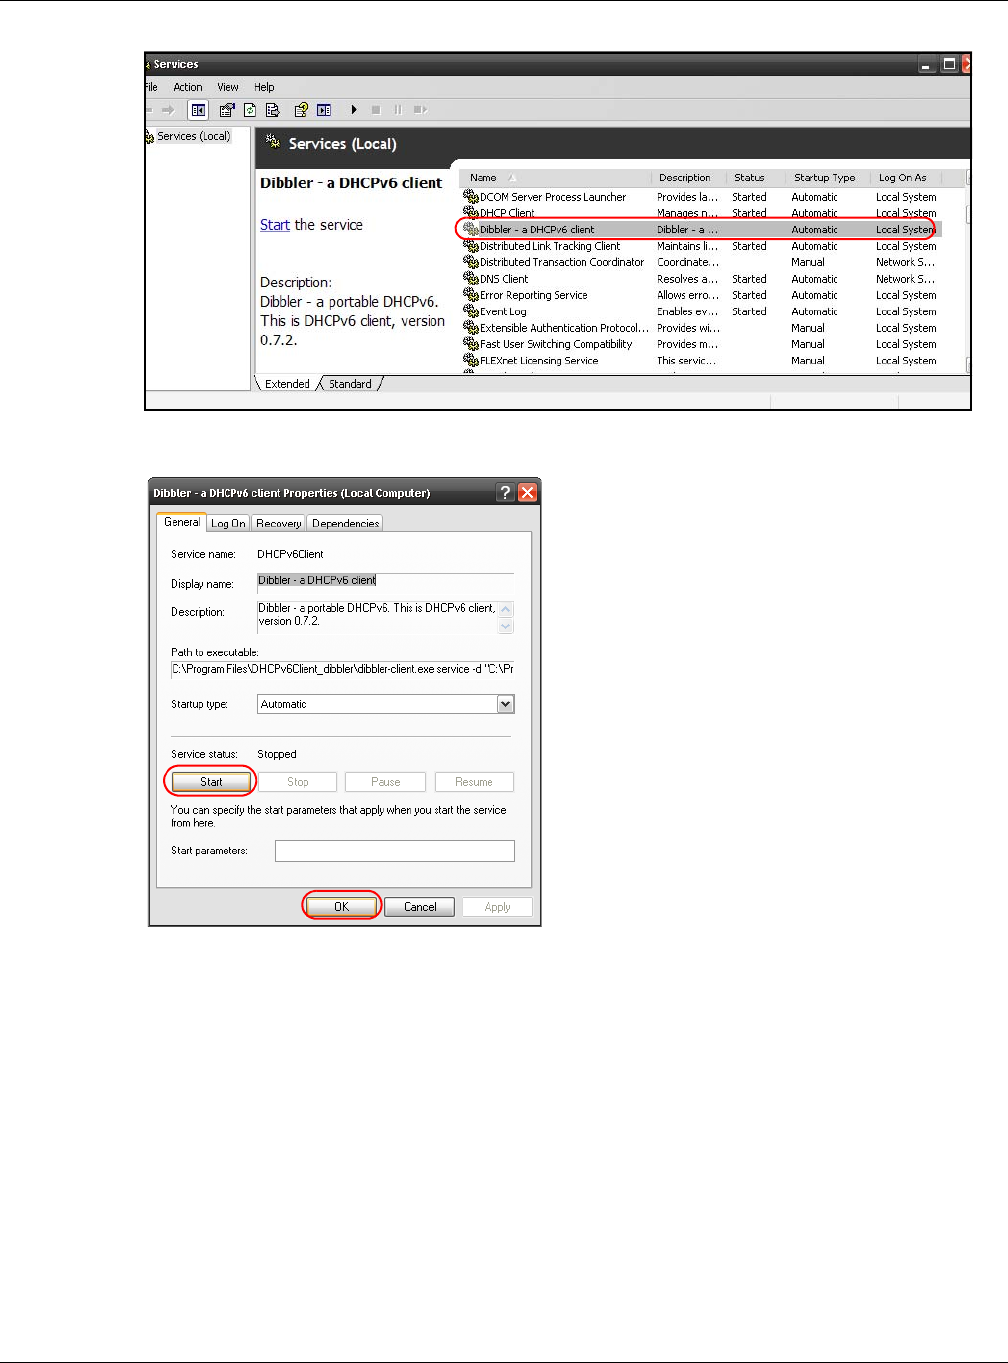Sort by the Description column header

[688, 178]
